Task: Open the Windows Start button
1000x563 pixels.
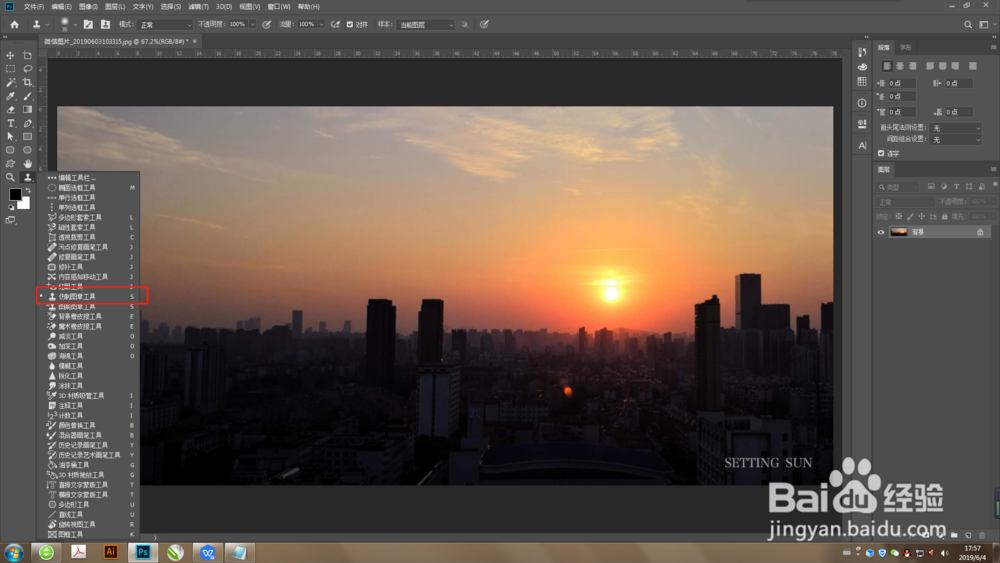Action: (x=13, y=552)
